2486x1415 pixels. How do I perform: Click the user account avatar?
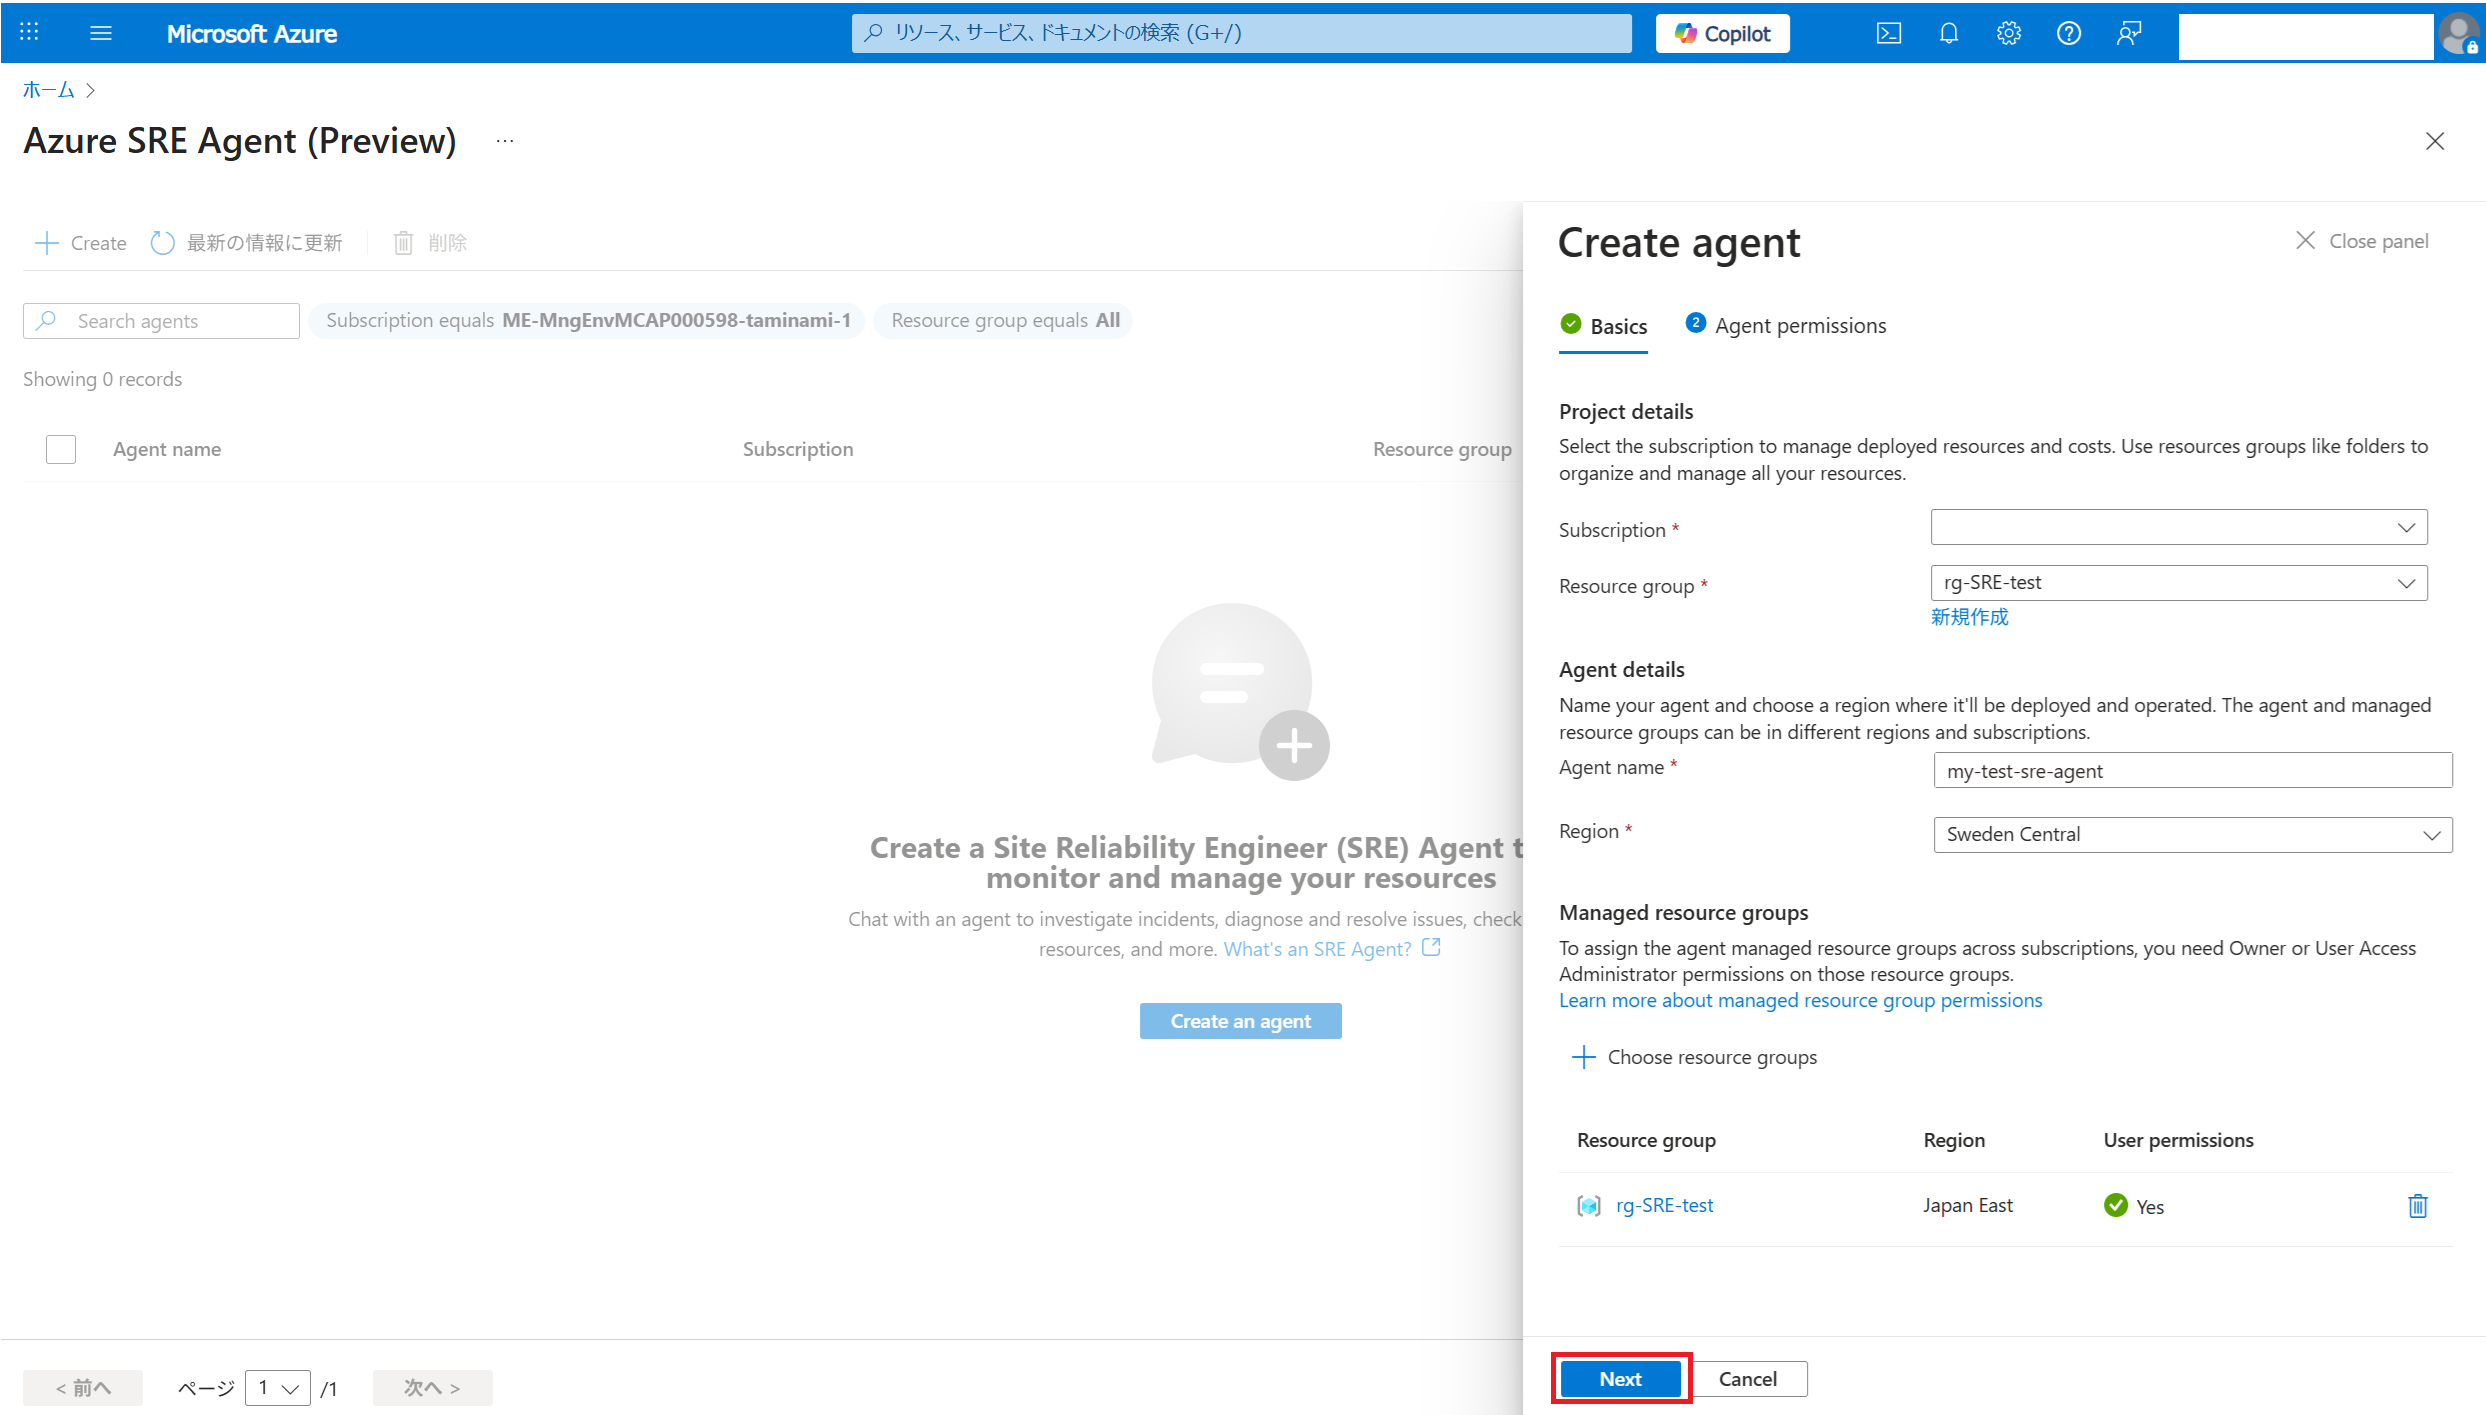[x=2459, y=34]
